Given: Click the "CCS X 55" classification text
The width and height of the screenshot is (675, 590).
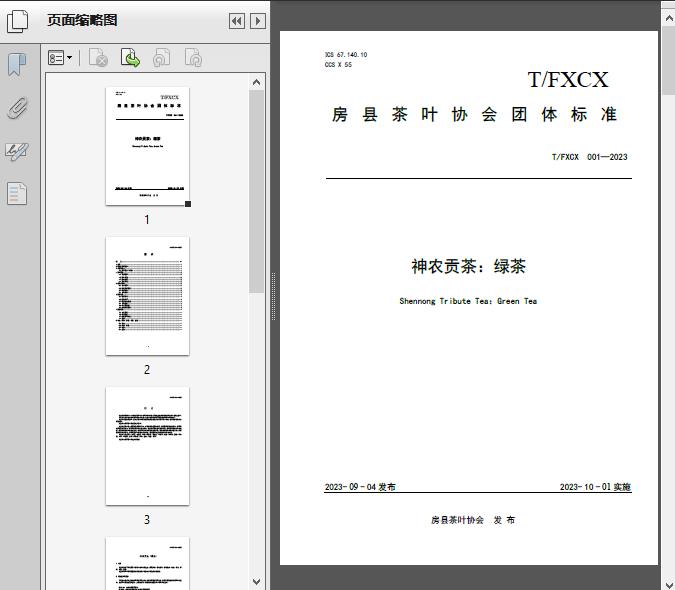Looking at the screenshot, I should tap(338, 65).
